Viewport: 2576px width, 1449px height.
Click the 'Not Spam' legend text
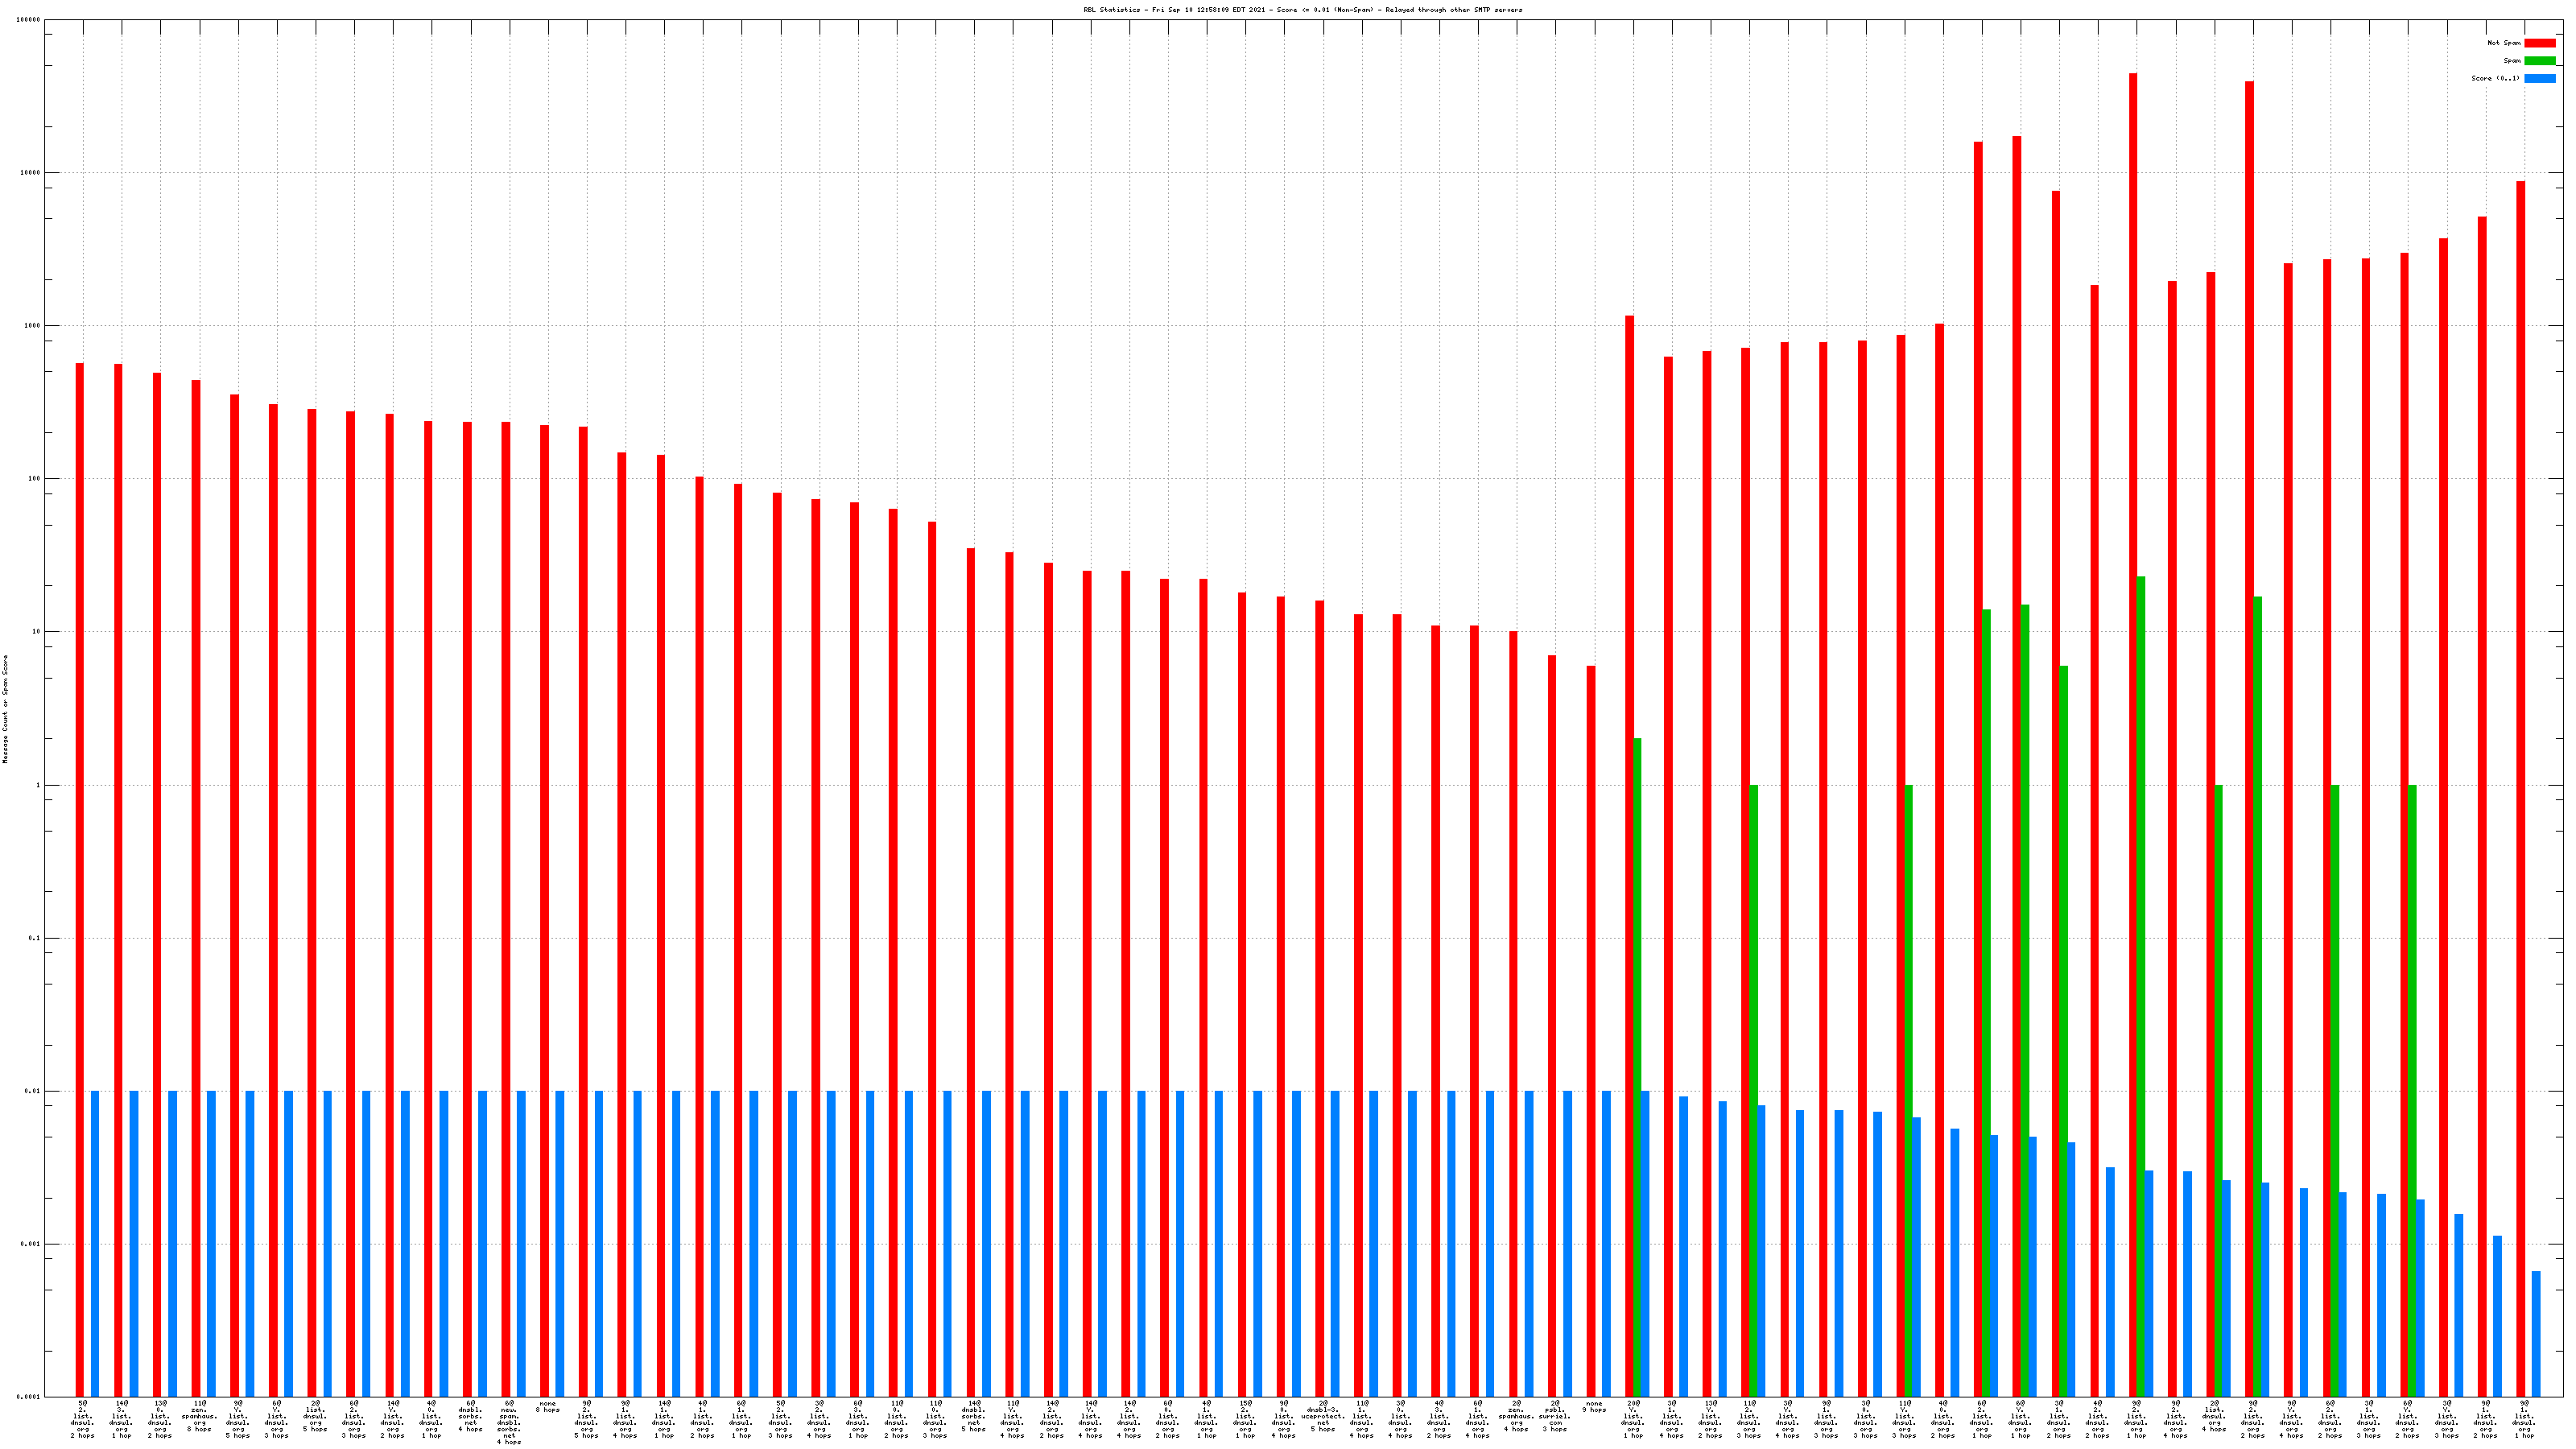(2503, 43)
